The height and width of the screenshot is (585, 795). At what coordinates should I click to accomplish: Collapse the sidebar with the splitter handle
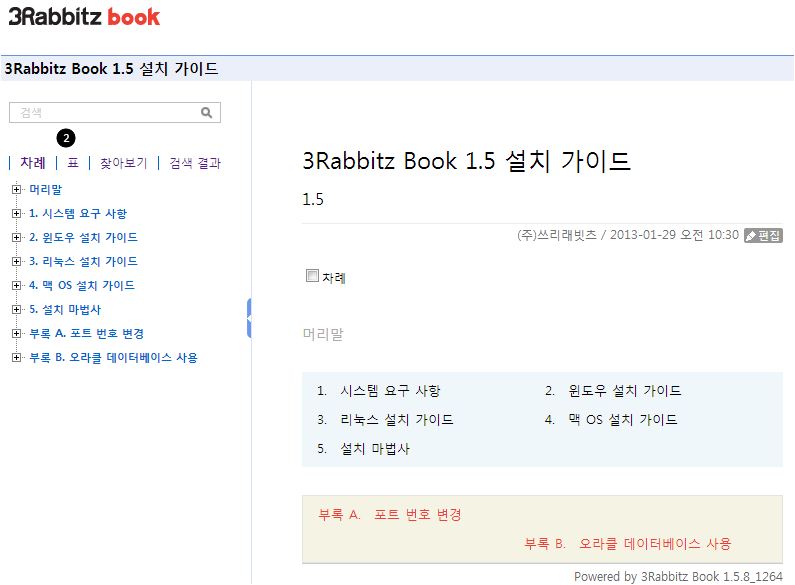[249, 318]
